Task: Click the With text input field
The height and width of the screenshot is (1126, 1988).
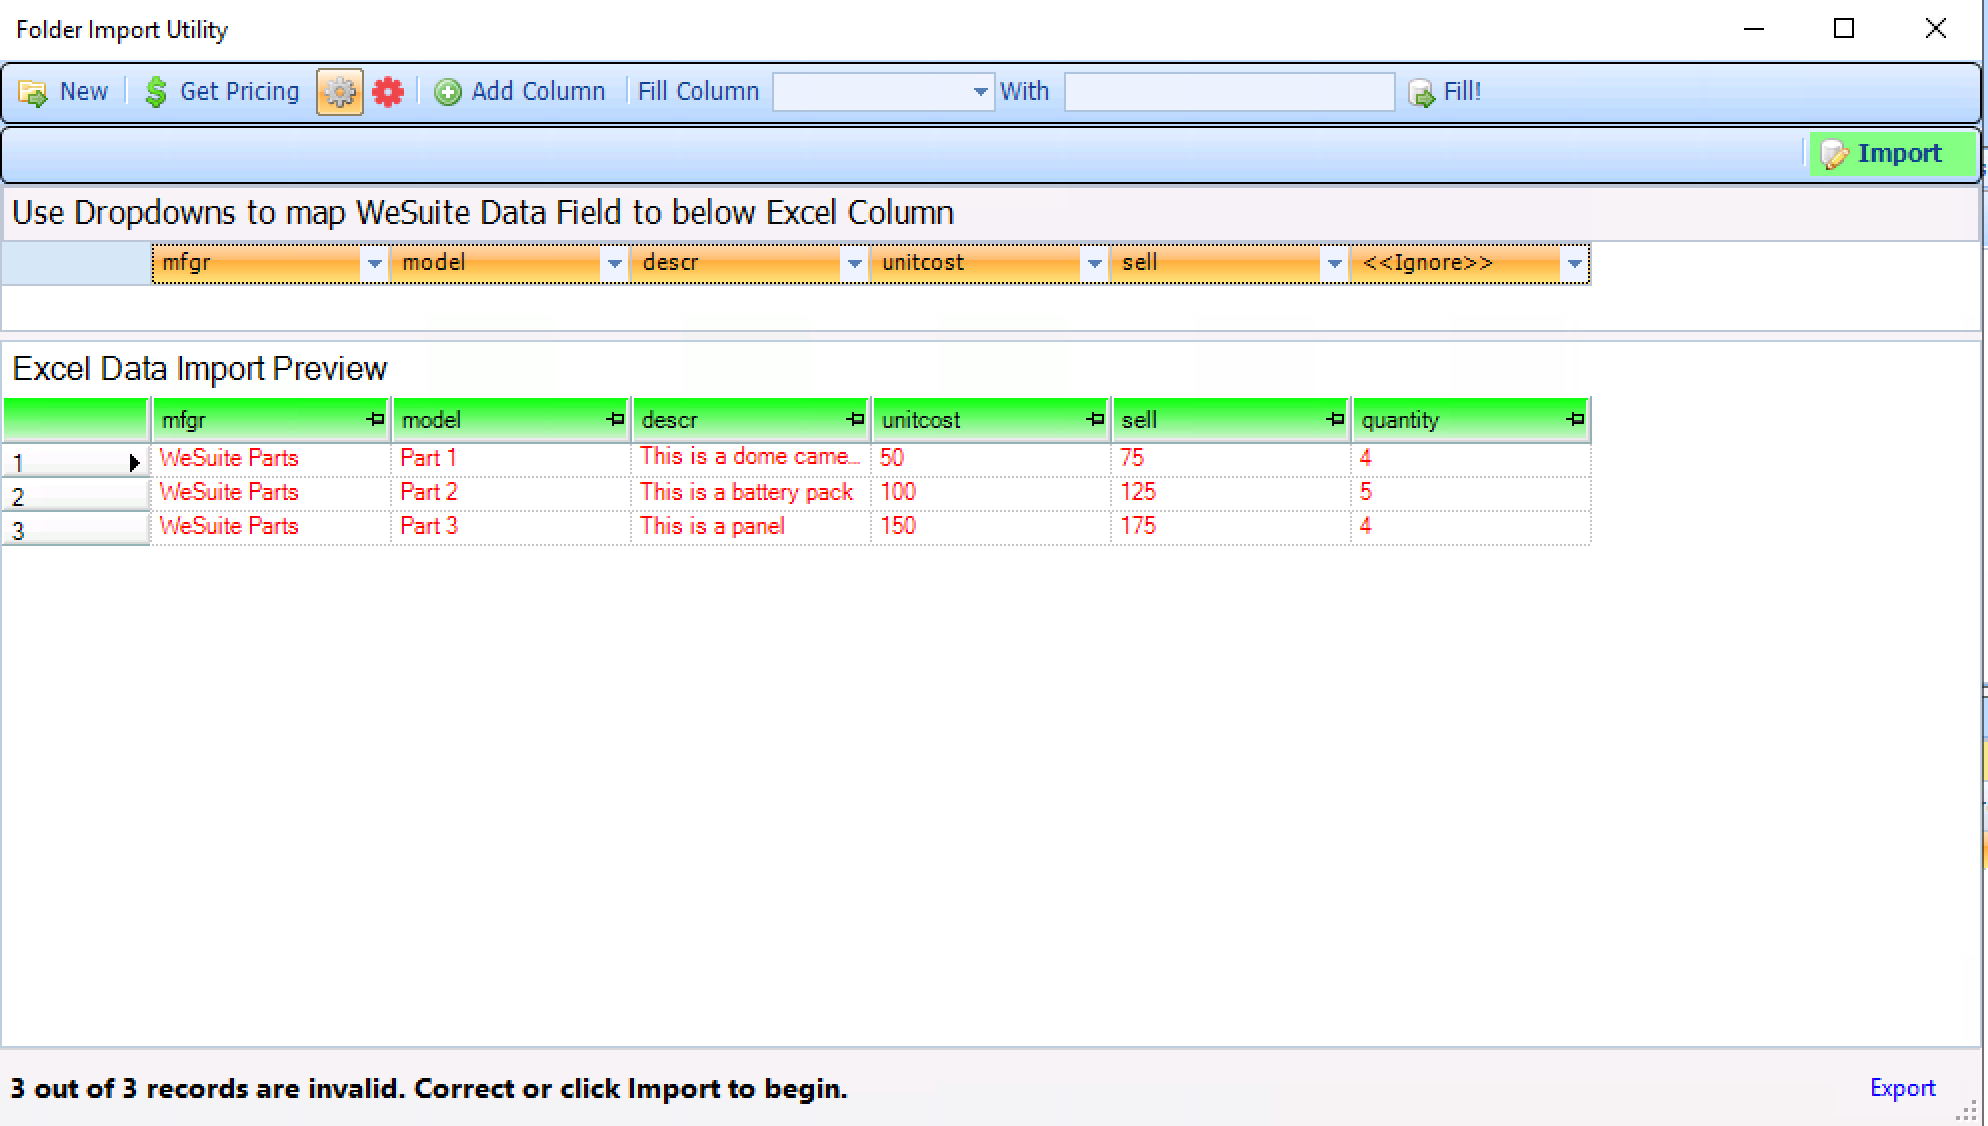Action: coord(1229,92)
